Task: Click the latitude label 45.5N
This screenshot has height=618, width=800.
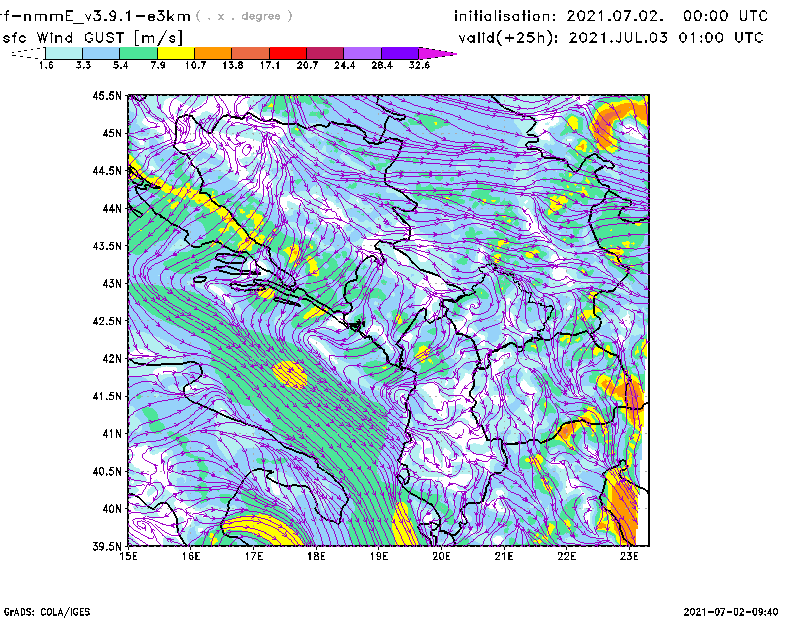Action: point(107,95)
